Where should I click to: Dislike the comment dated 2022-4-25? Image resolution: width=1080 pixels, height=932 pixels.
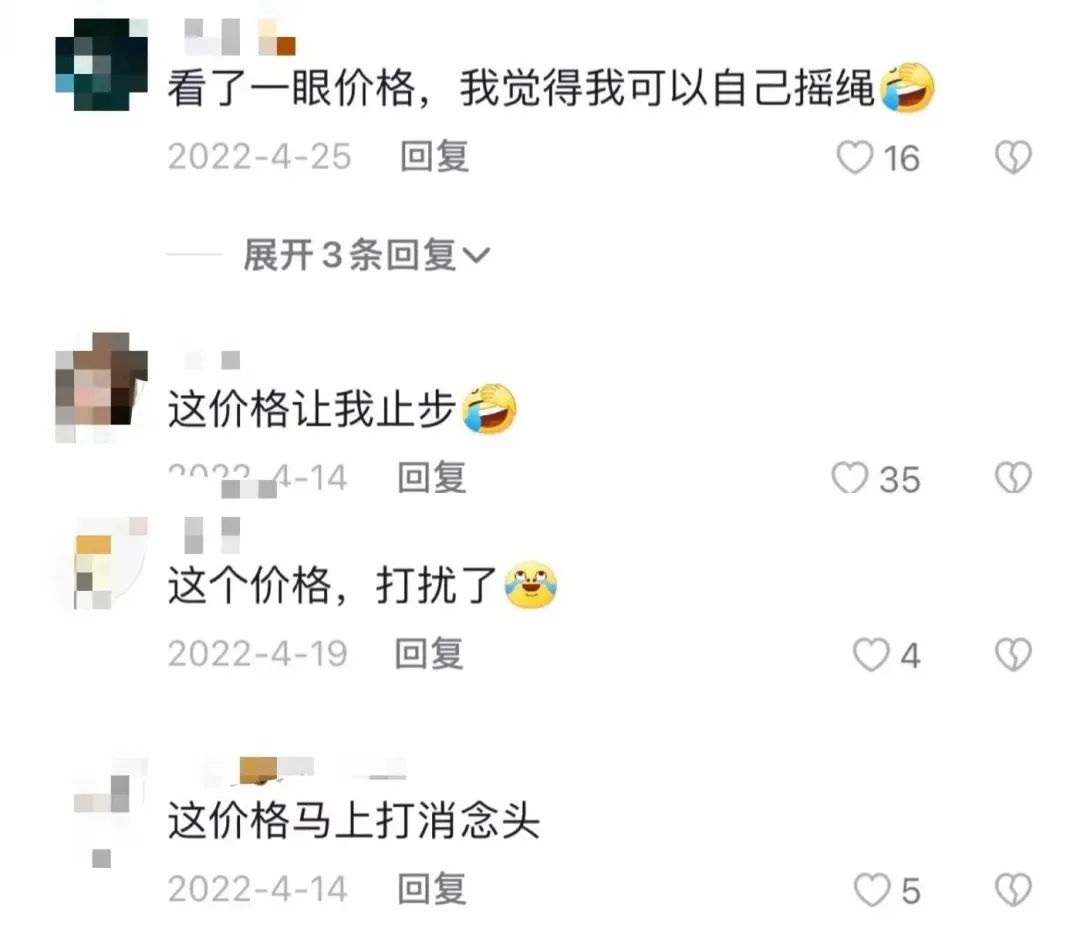click(1012, 157)
